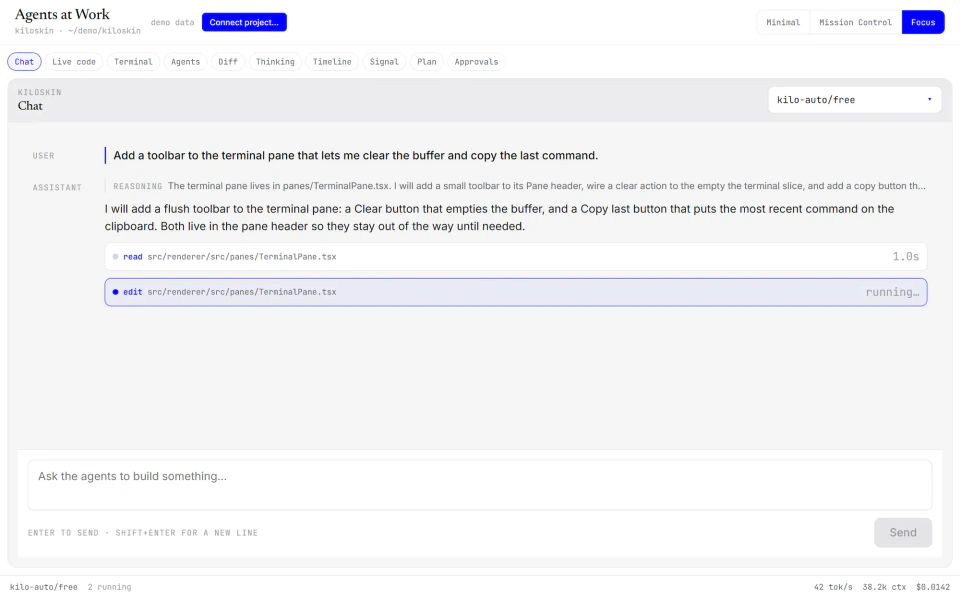Click the 'demo data' label

tap(172, 23)
